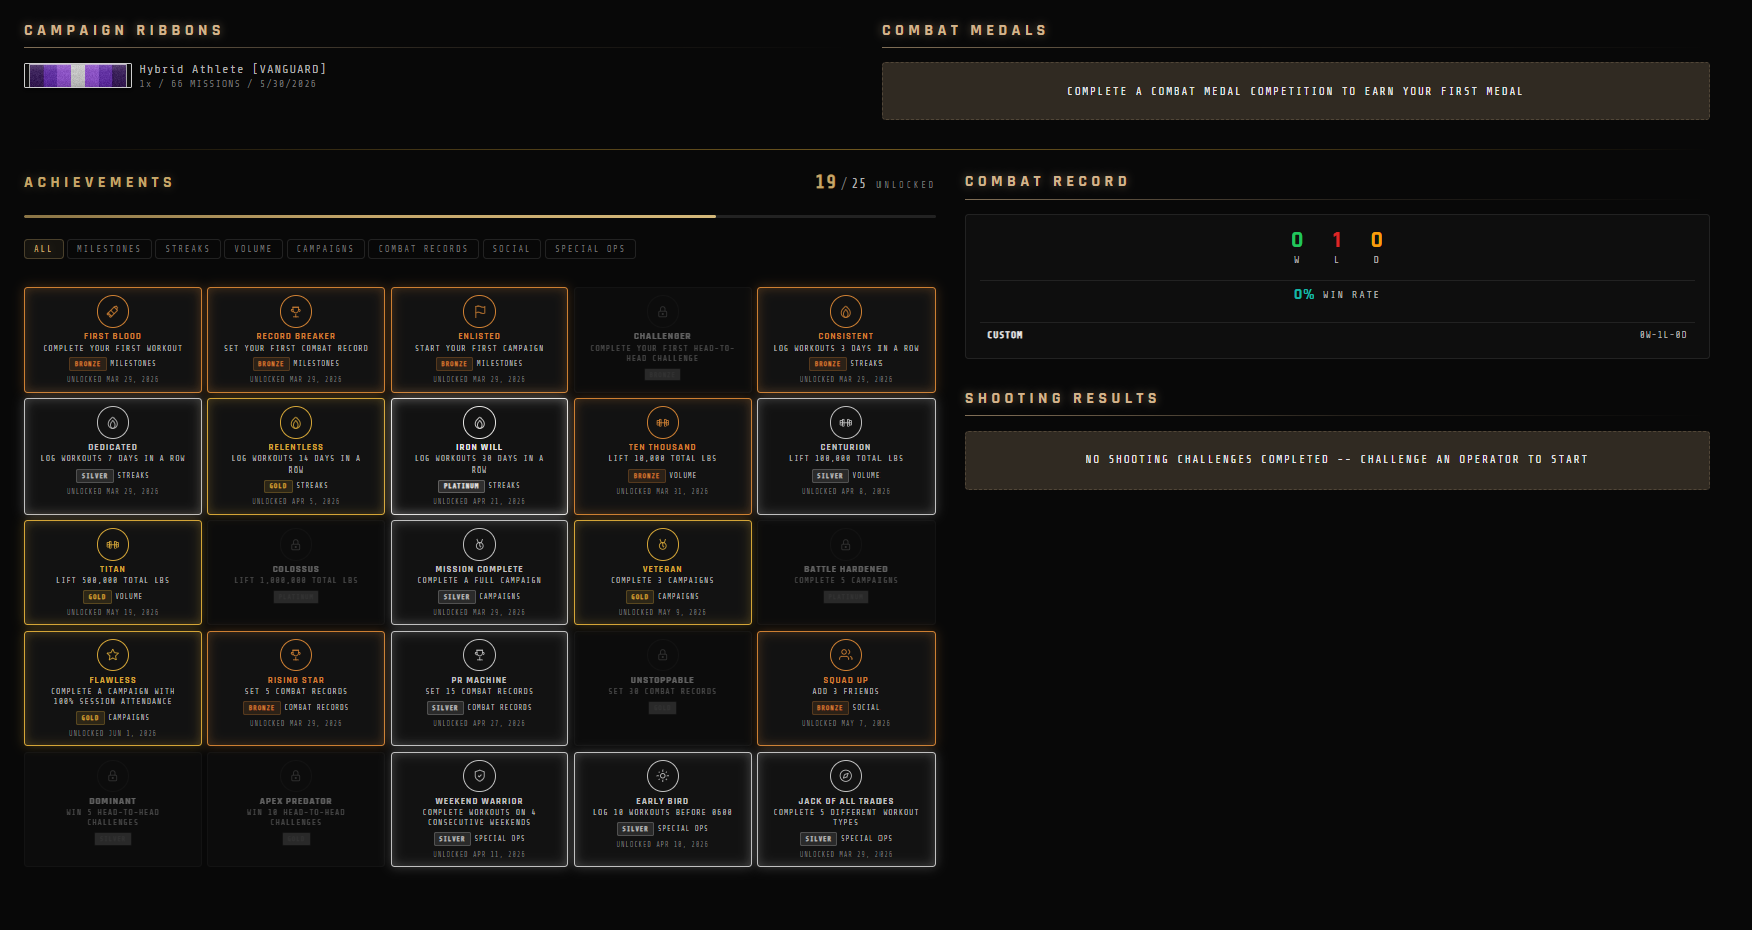
Task: Click the Relentless flame icon
Action: (x=296, y=423)
